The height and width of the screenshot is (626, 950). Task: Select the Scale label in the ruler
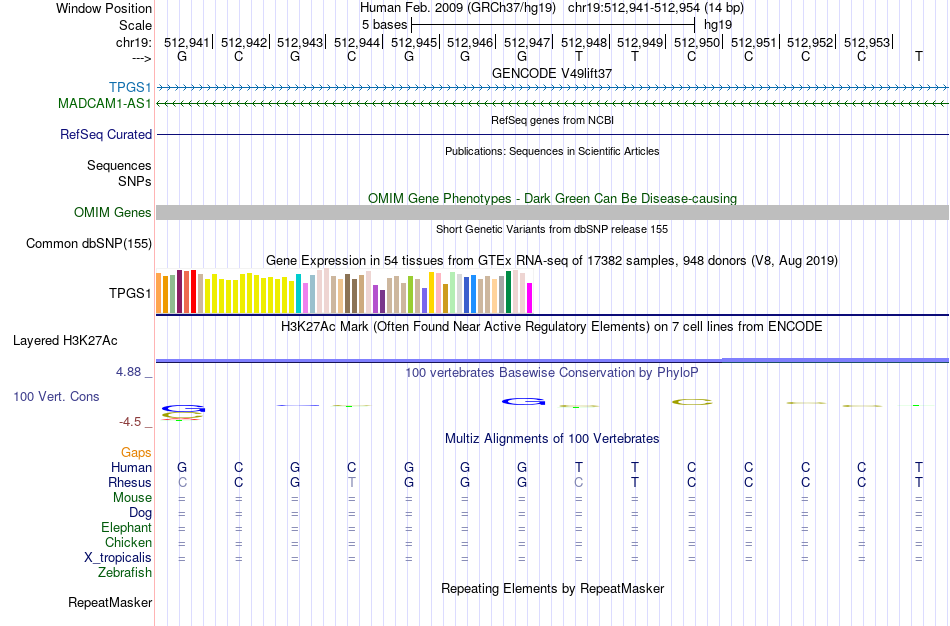[135, 25]
